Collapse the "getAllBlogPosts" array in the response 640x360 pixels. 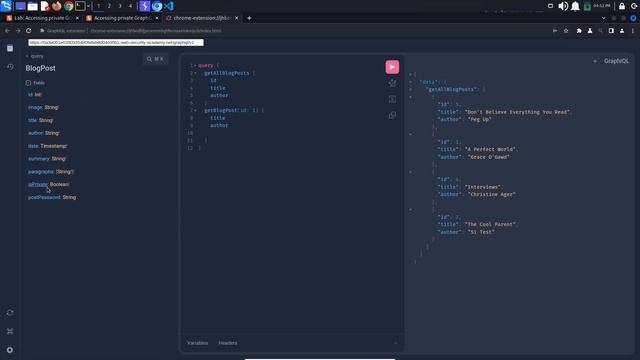[x=411, y=89]
